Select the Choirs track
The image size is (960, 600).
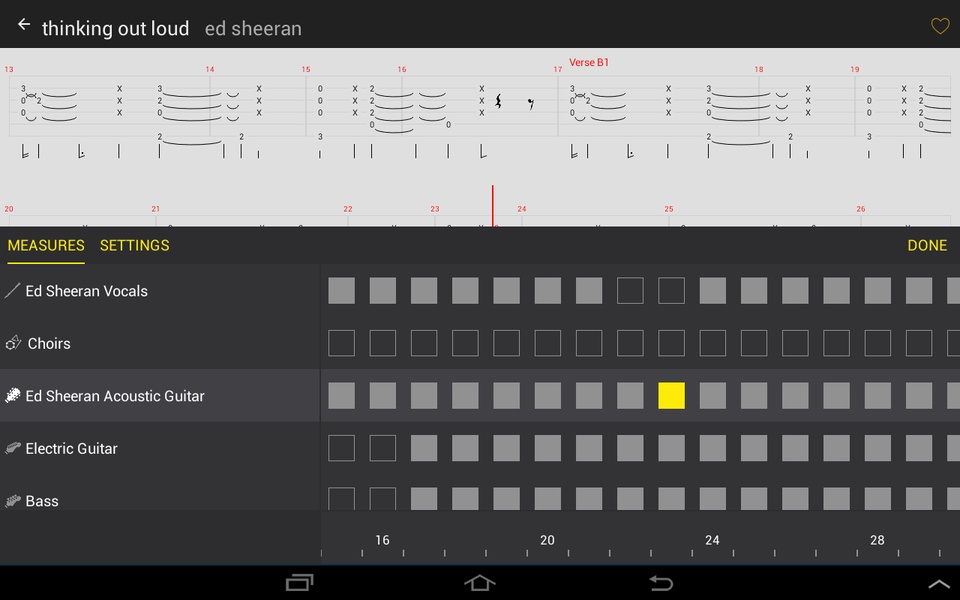point(160,343)
